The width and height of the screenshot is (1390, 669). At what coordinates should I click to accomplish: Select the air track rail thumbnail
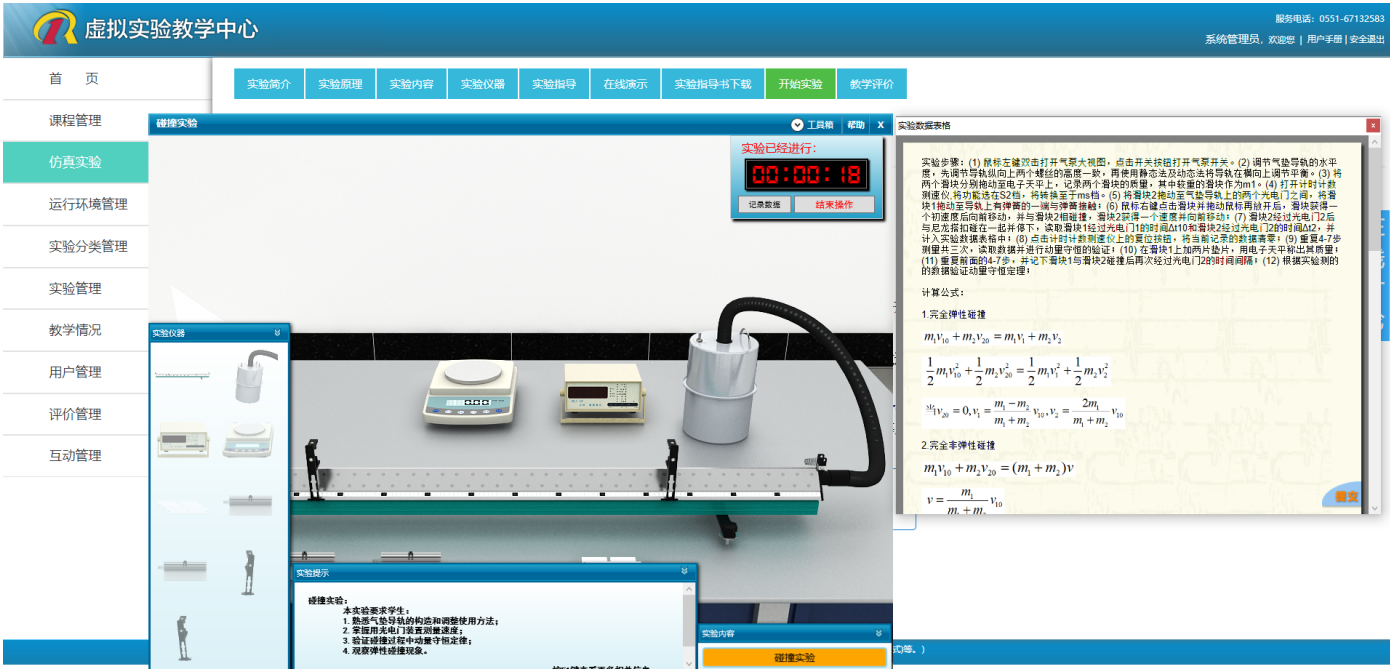(x=183, y=375)
